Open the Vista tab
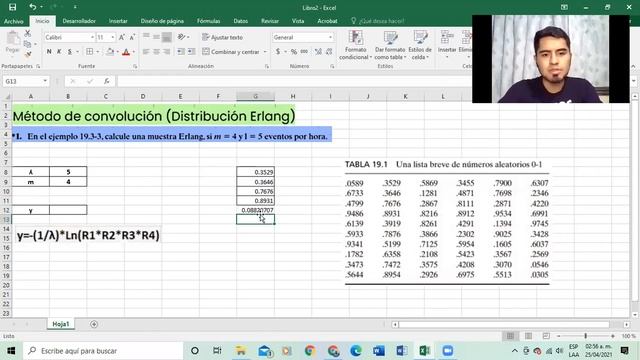This screenshot has width=640, height=360. pyautogui.click(x=298, y=21)
